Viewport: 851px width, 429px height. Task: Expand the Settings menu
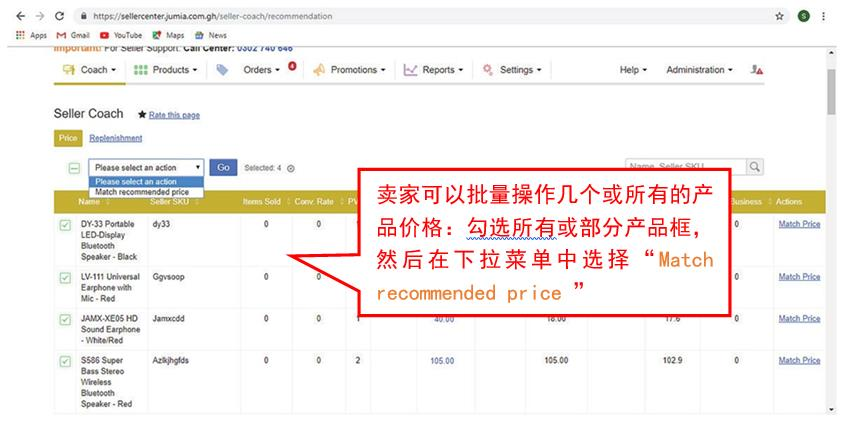coord(512,70)
